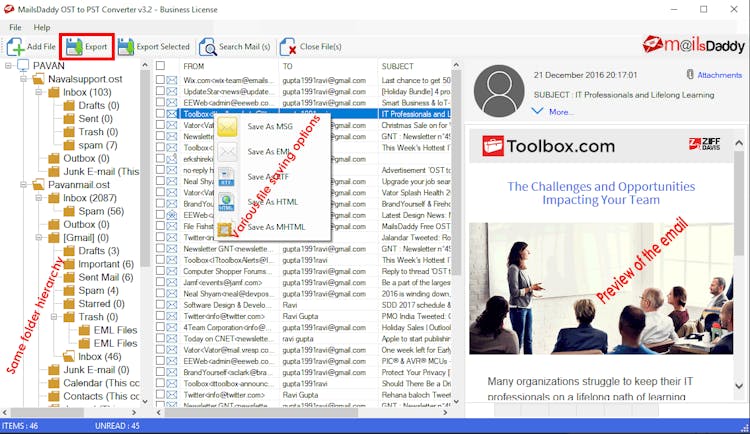Click the Trash (0) folder icon under Navalsupport

pyautogui.click(x=69, y=132)
